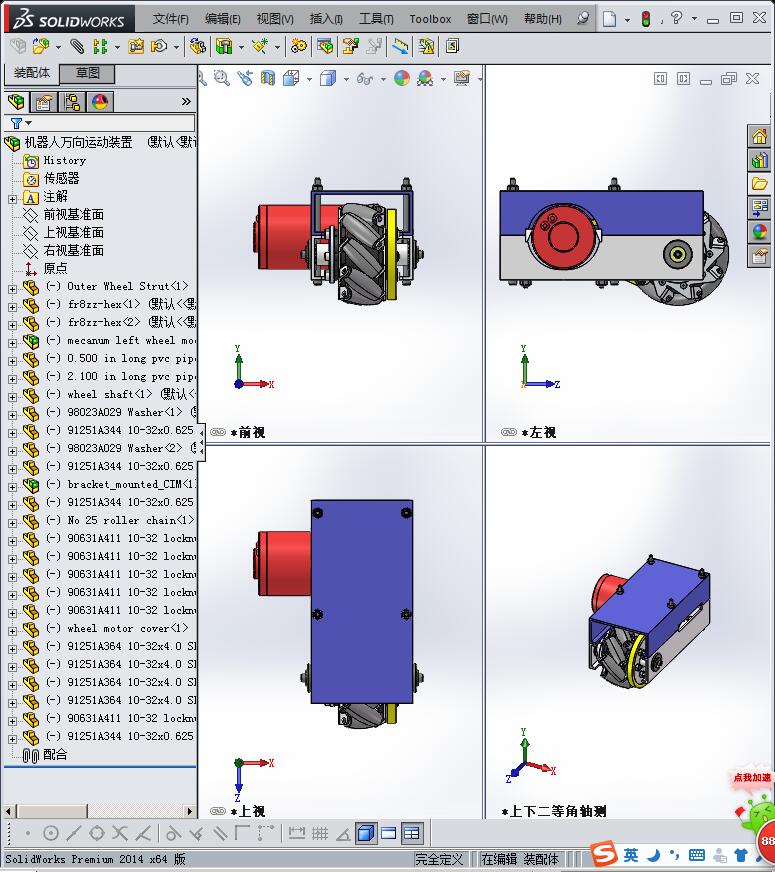Open the ConfigurationManager tab
Viewport: 775px width, 872px height.
click(x=72, y=102)
